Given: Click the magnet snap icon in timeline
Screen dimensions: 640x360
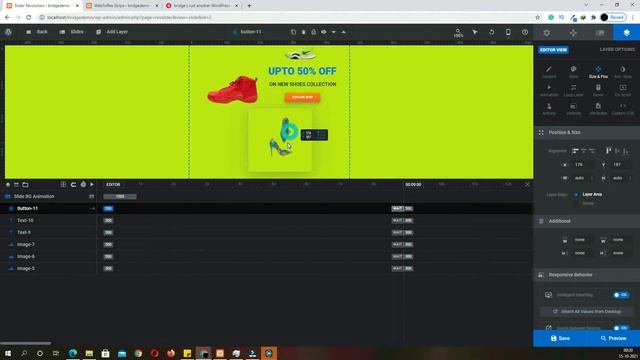Looking at the screenshot, I should click(73, 184).
